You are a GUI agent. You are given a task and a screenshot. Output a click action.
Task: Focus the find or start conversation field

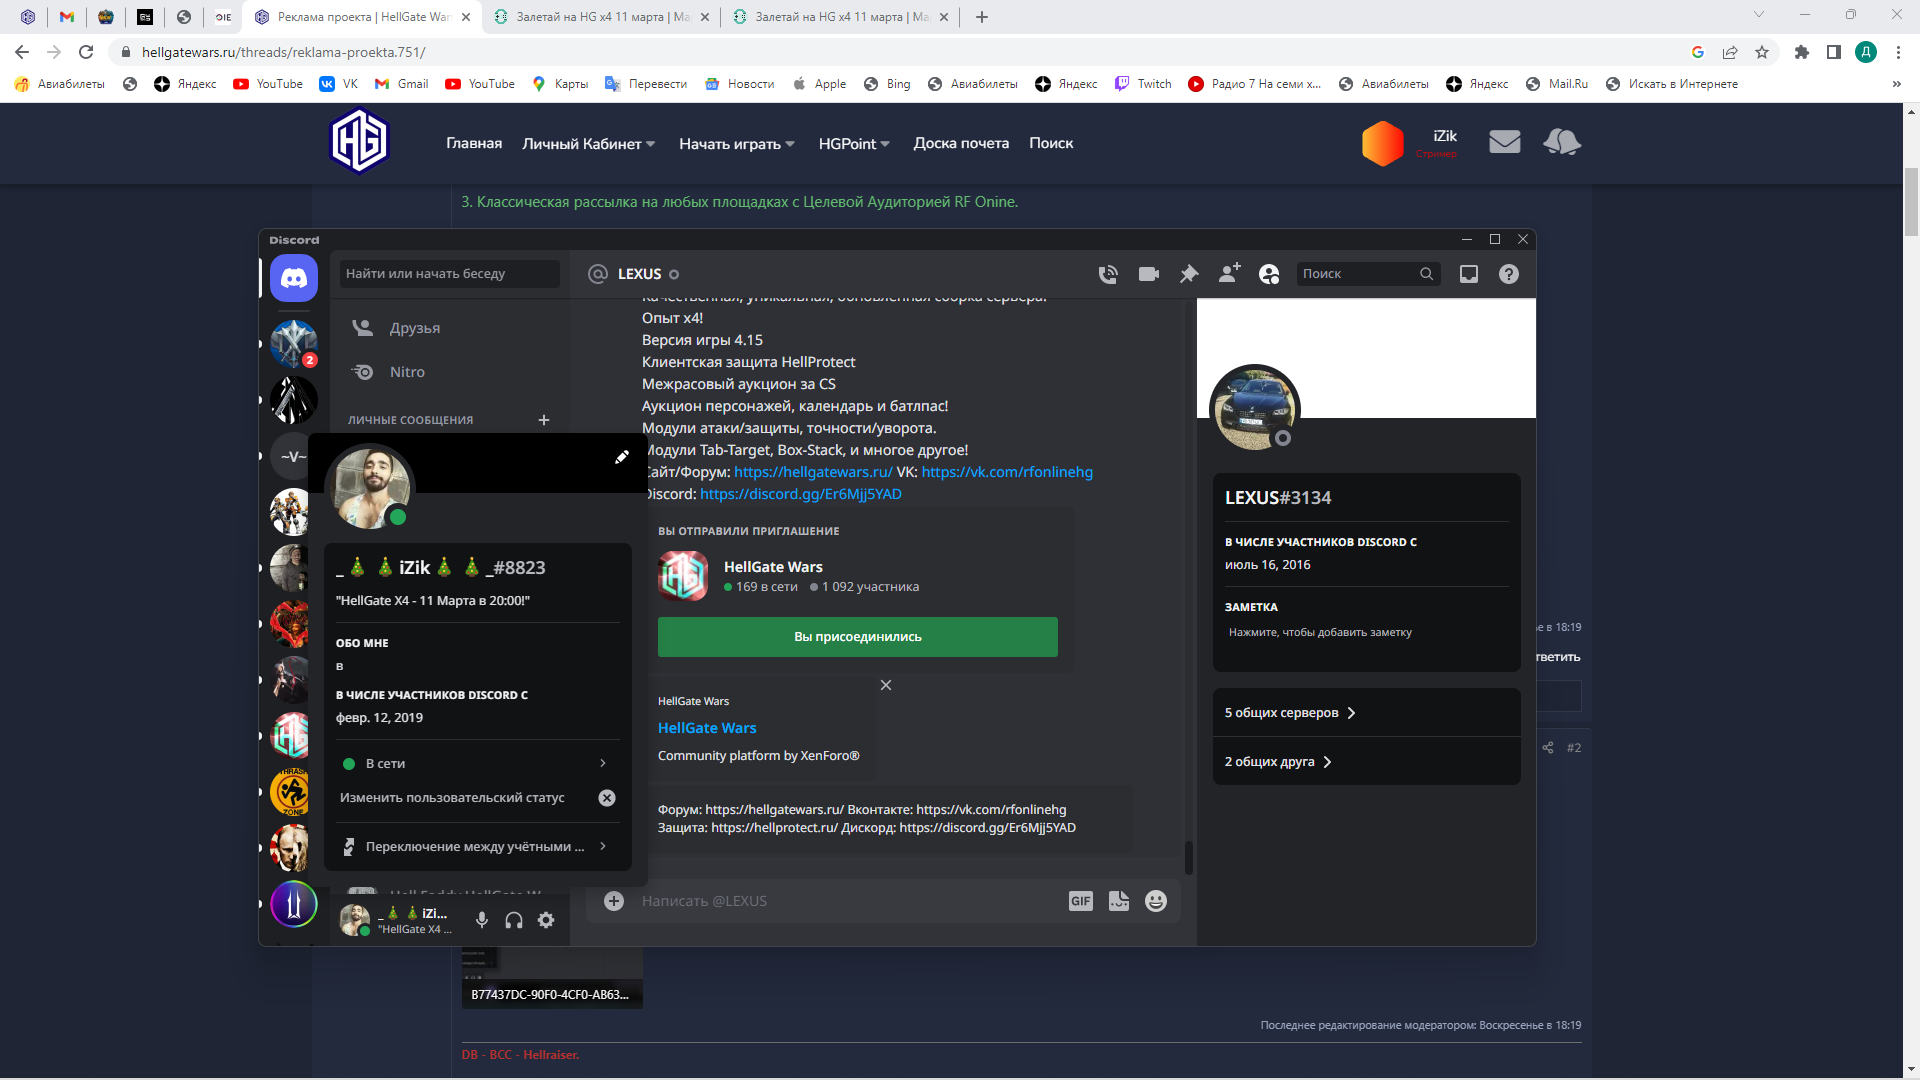[450, 274]
